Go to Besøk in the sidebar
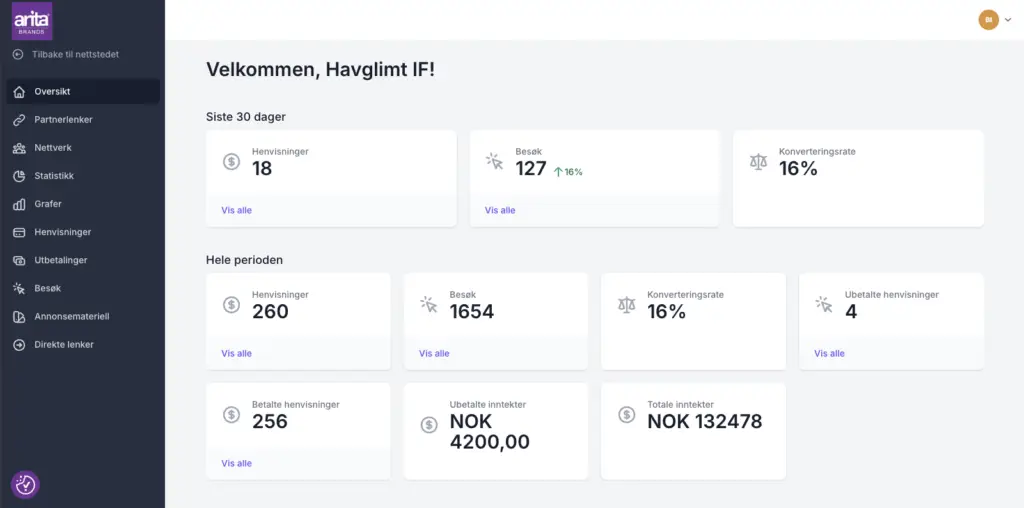Screen dimensions: 1024x508 47,288
